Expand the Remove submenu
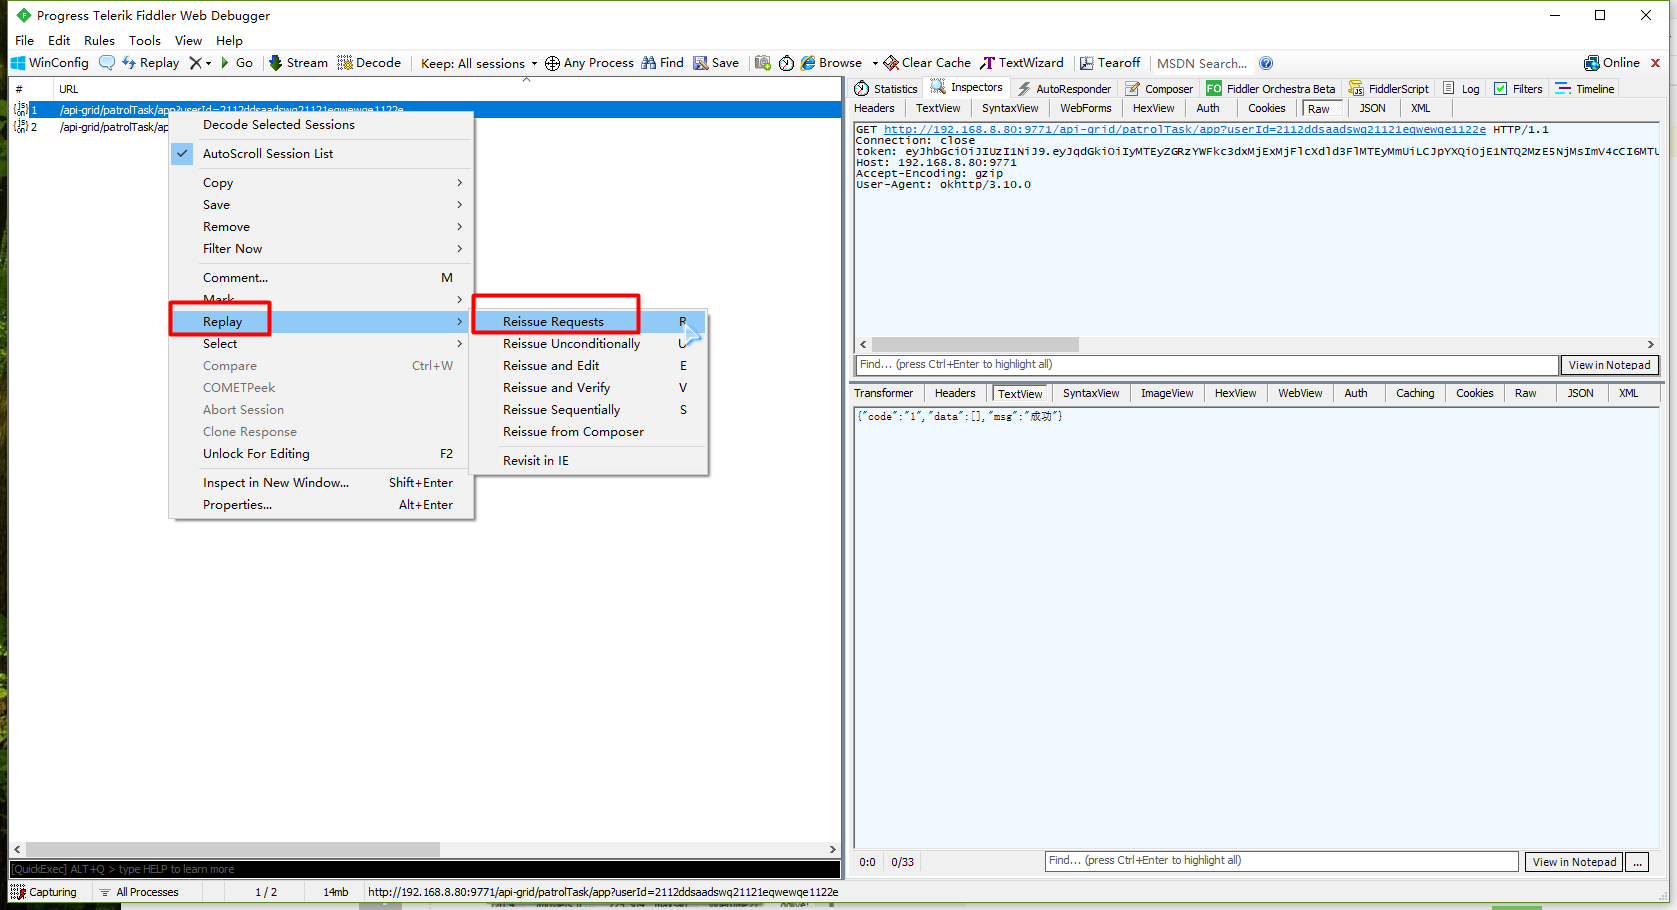 [321, 226]
